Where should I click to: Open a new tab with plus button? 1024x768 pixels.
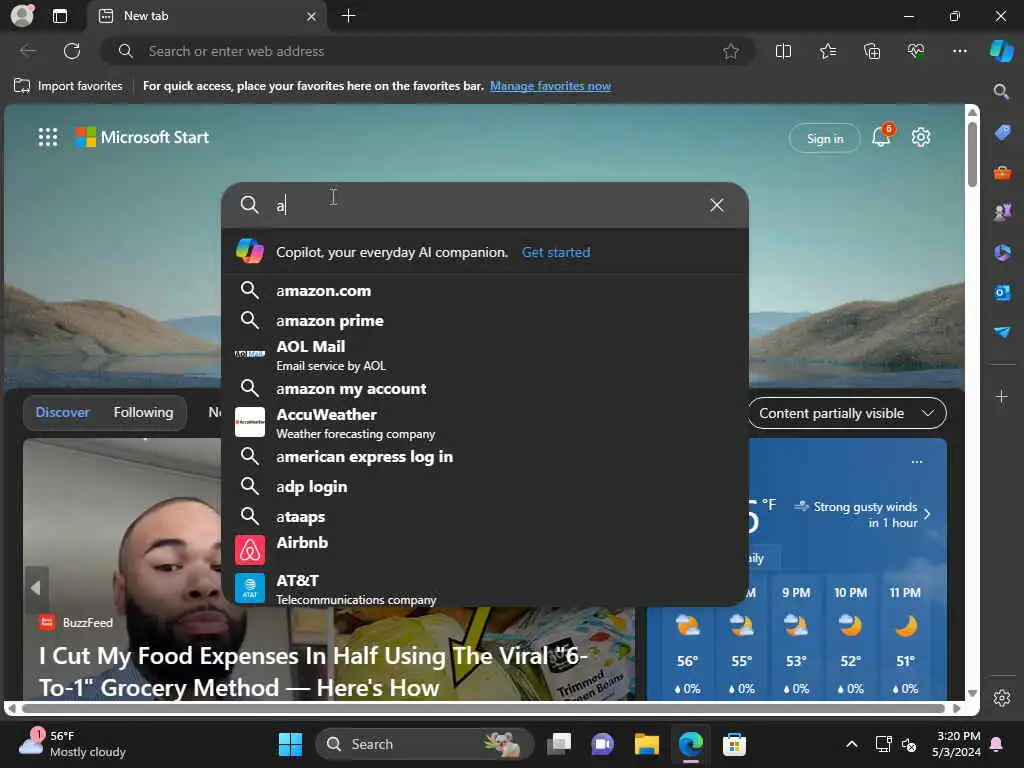[349, 16]
